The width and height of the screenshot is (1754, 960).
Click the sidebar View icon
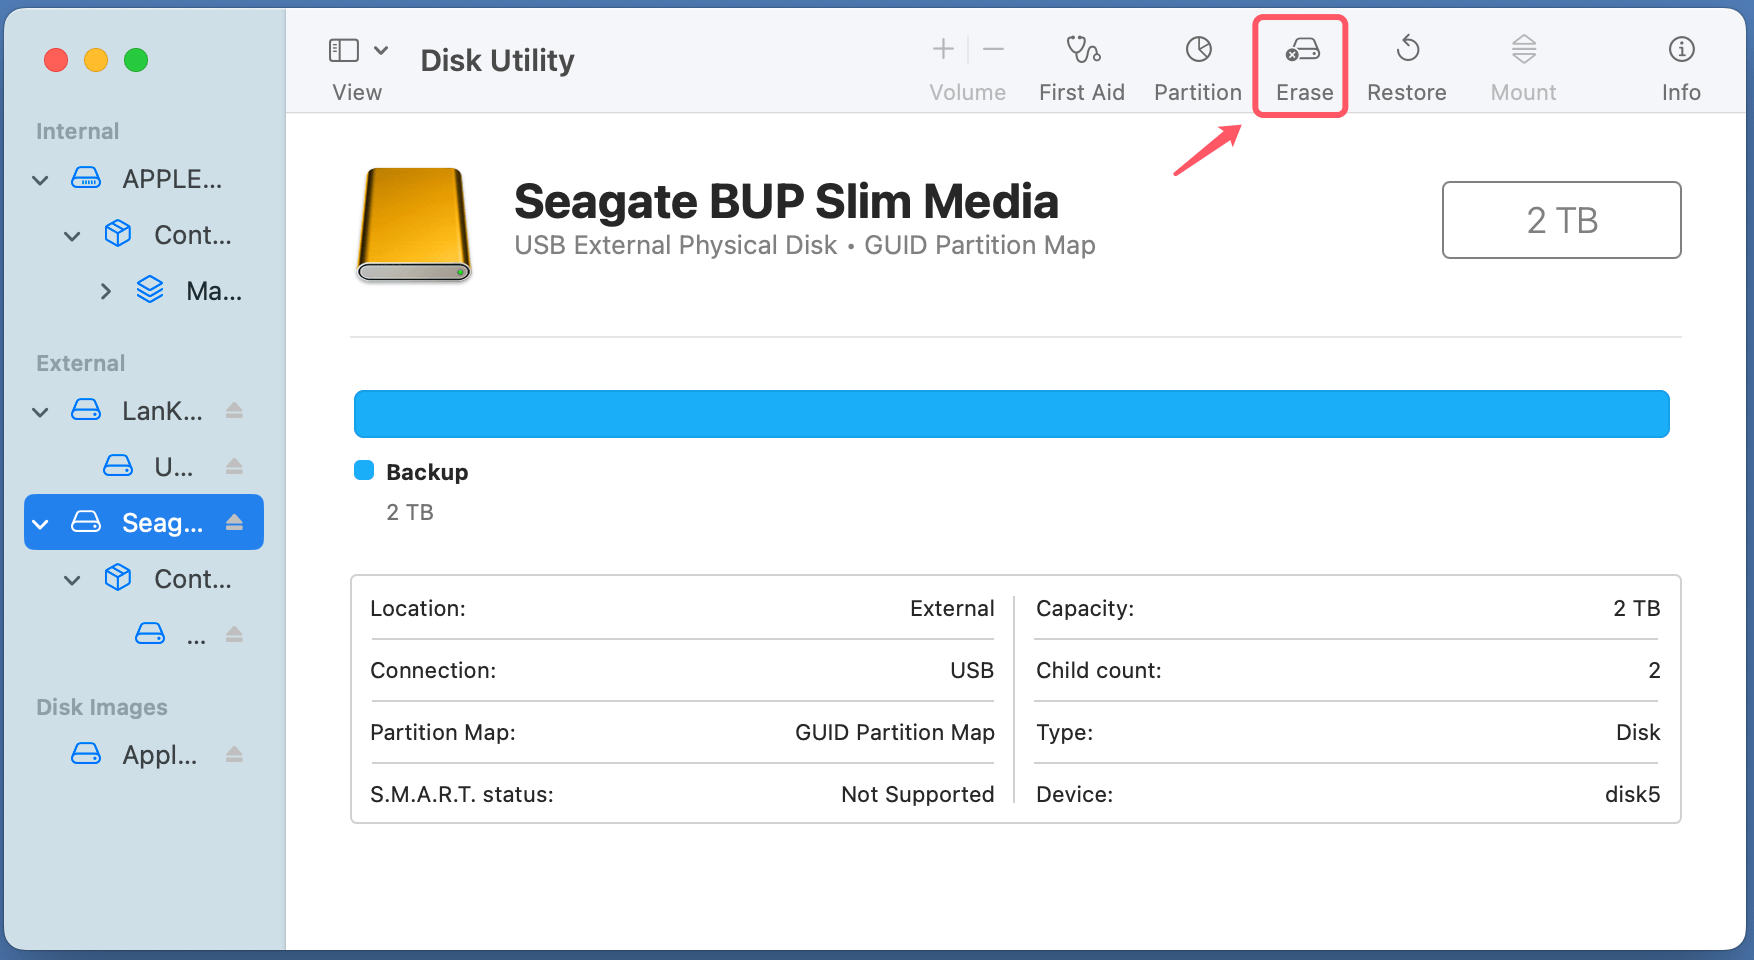343,48
